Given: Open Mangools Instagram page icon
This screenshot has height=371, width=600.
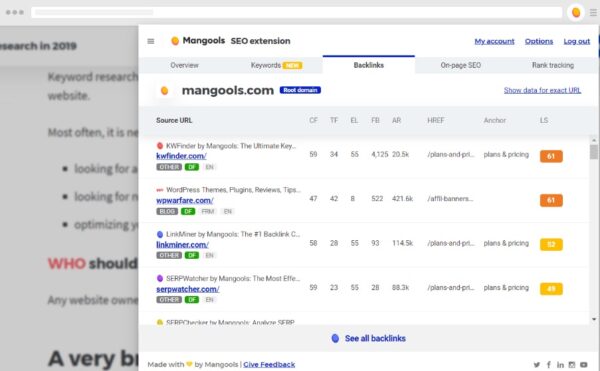Looking at the screenshot, I should 572,364.
